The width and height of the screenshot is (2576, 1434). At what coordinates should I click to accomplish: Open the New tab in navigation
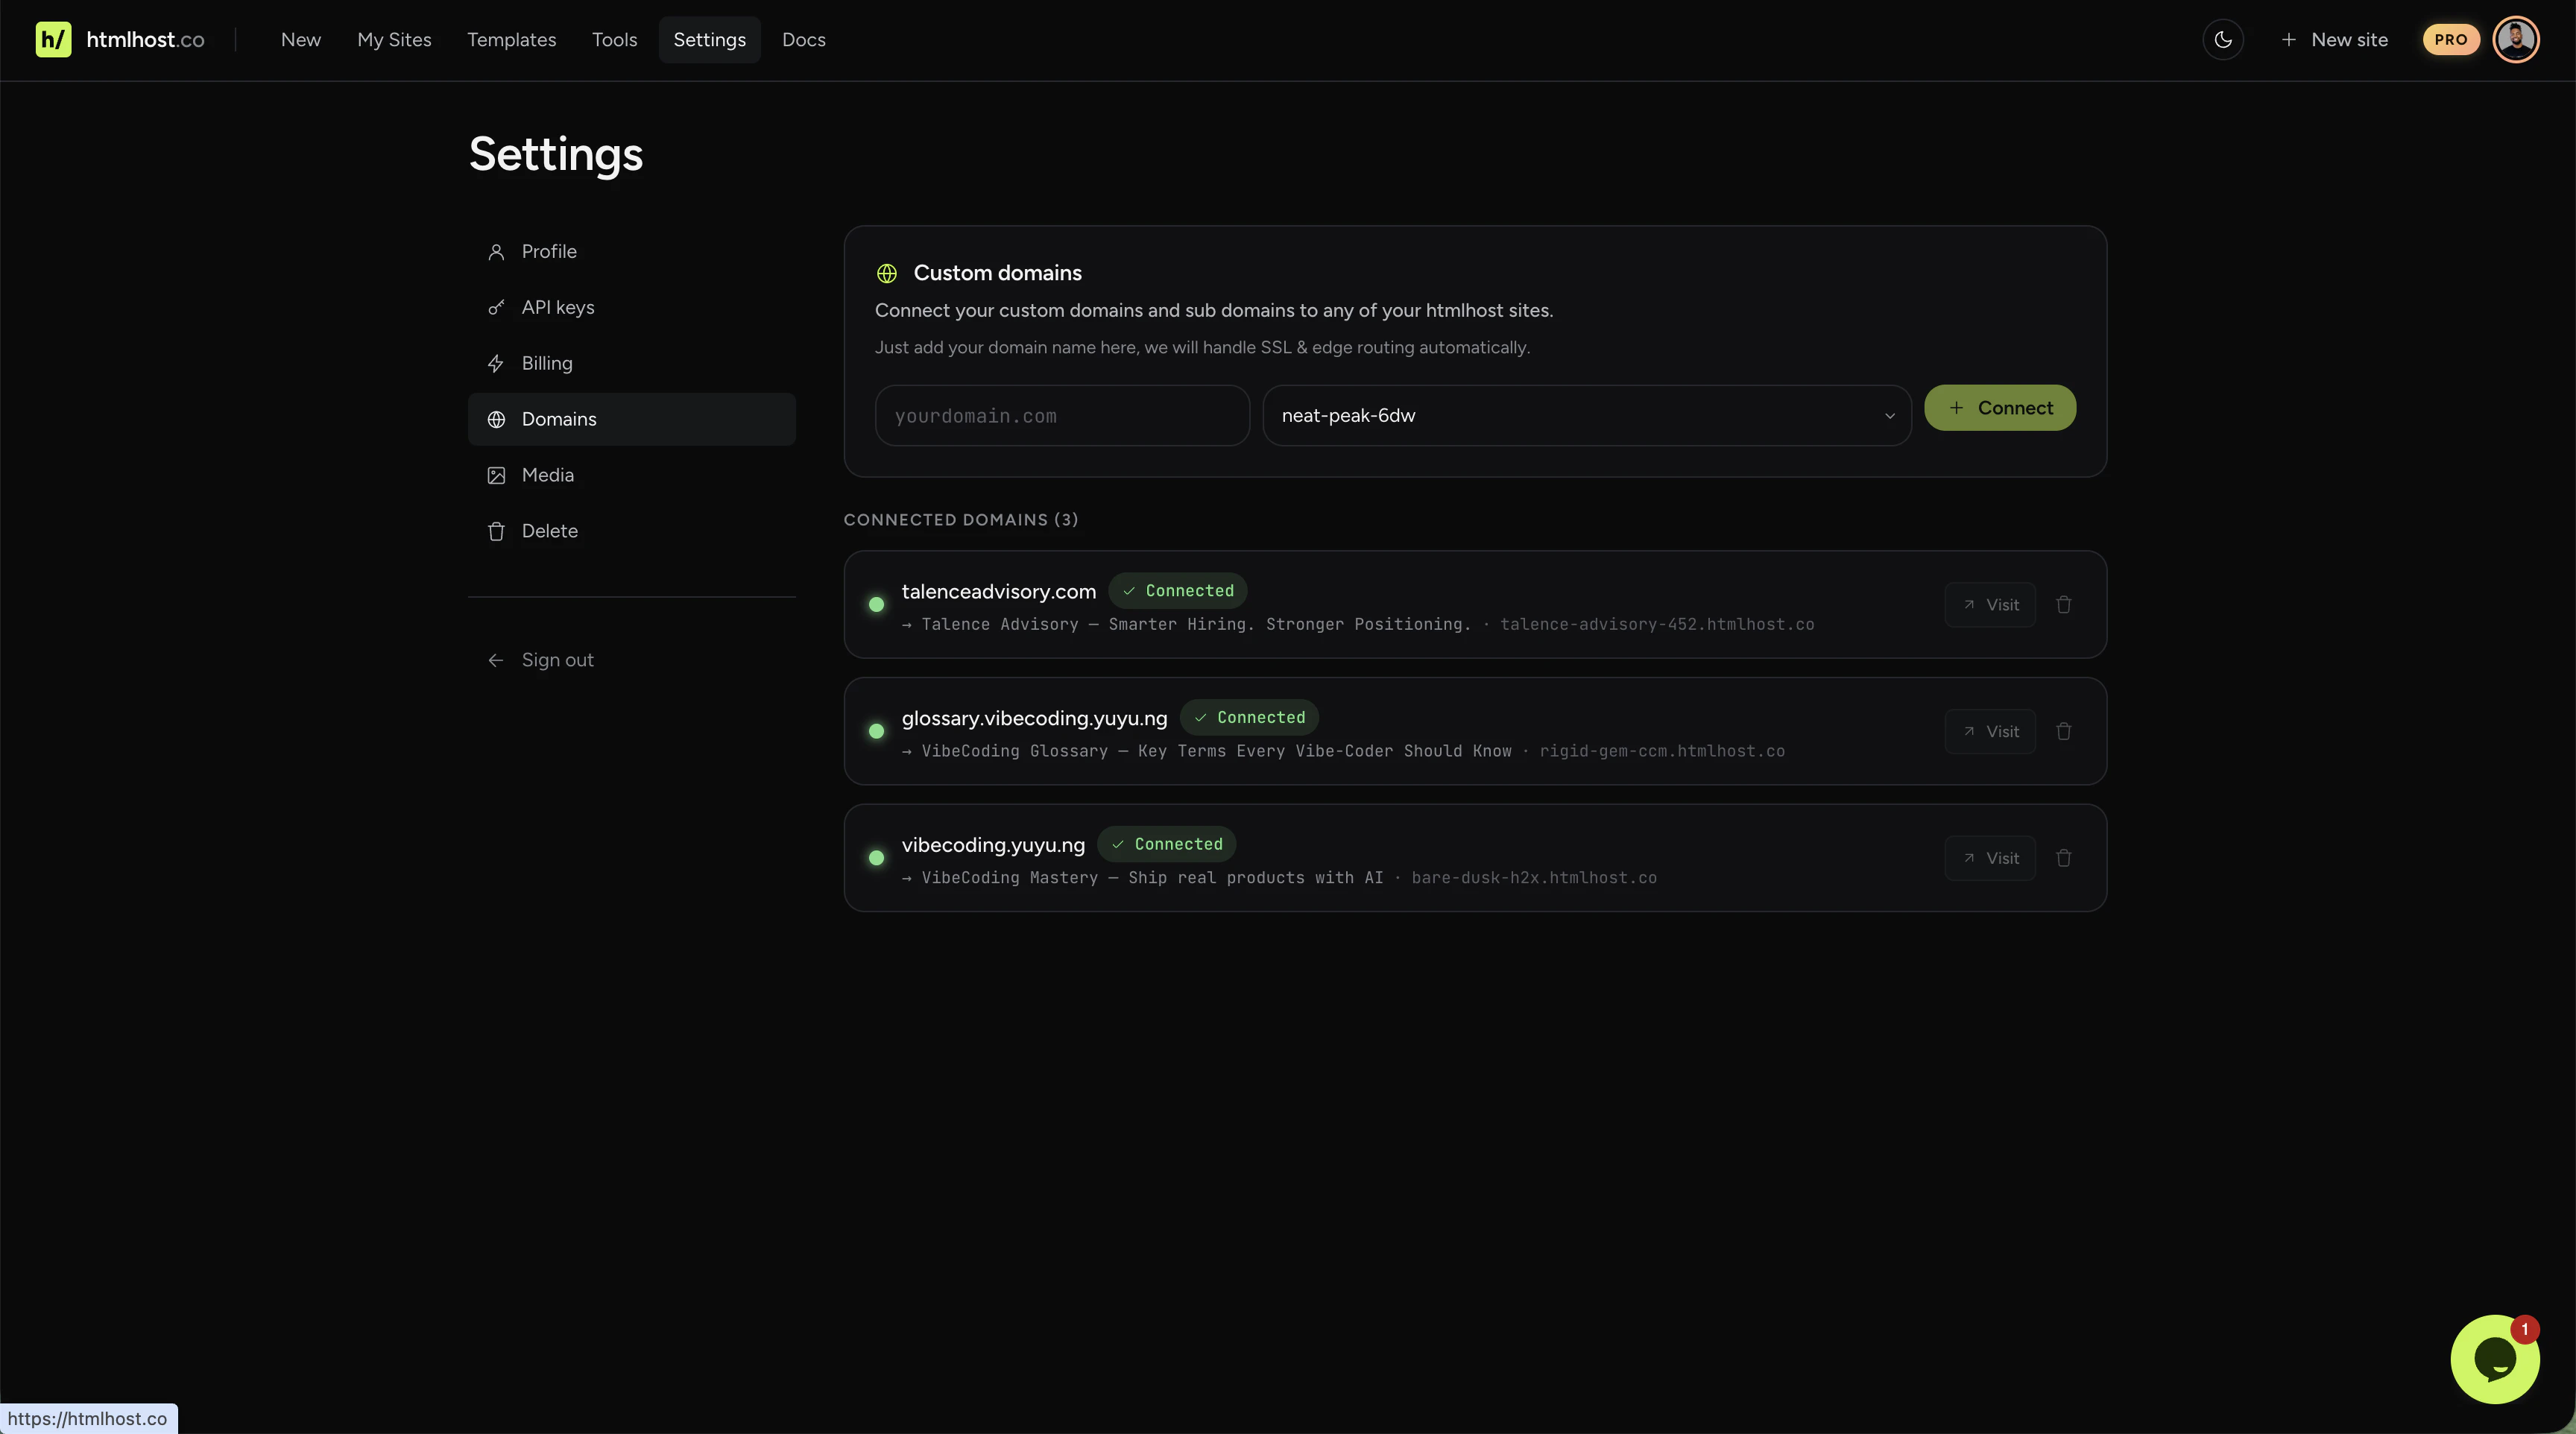click(x=301, y=40)
